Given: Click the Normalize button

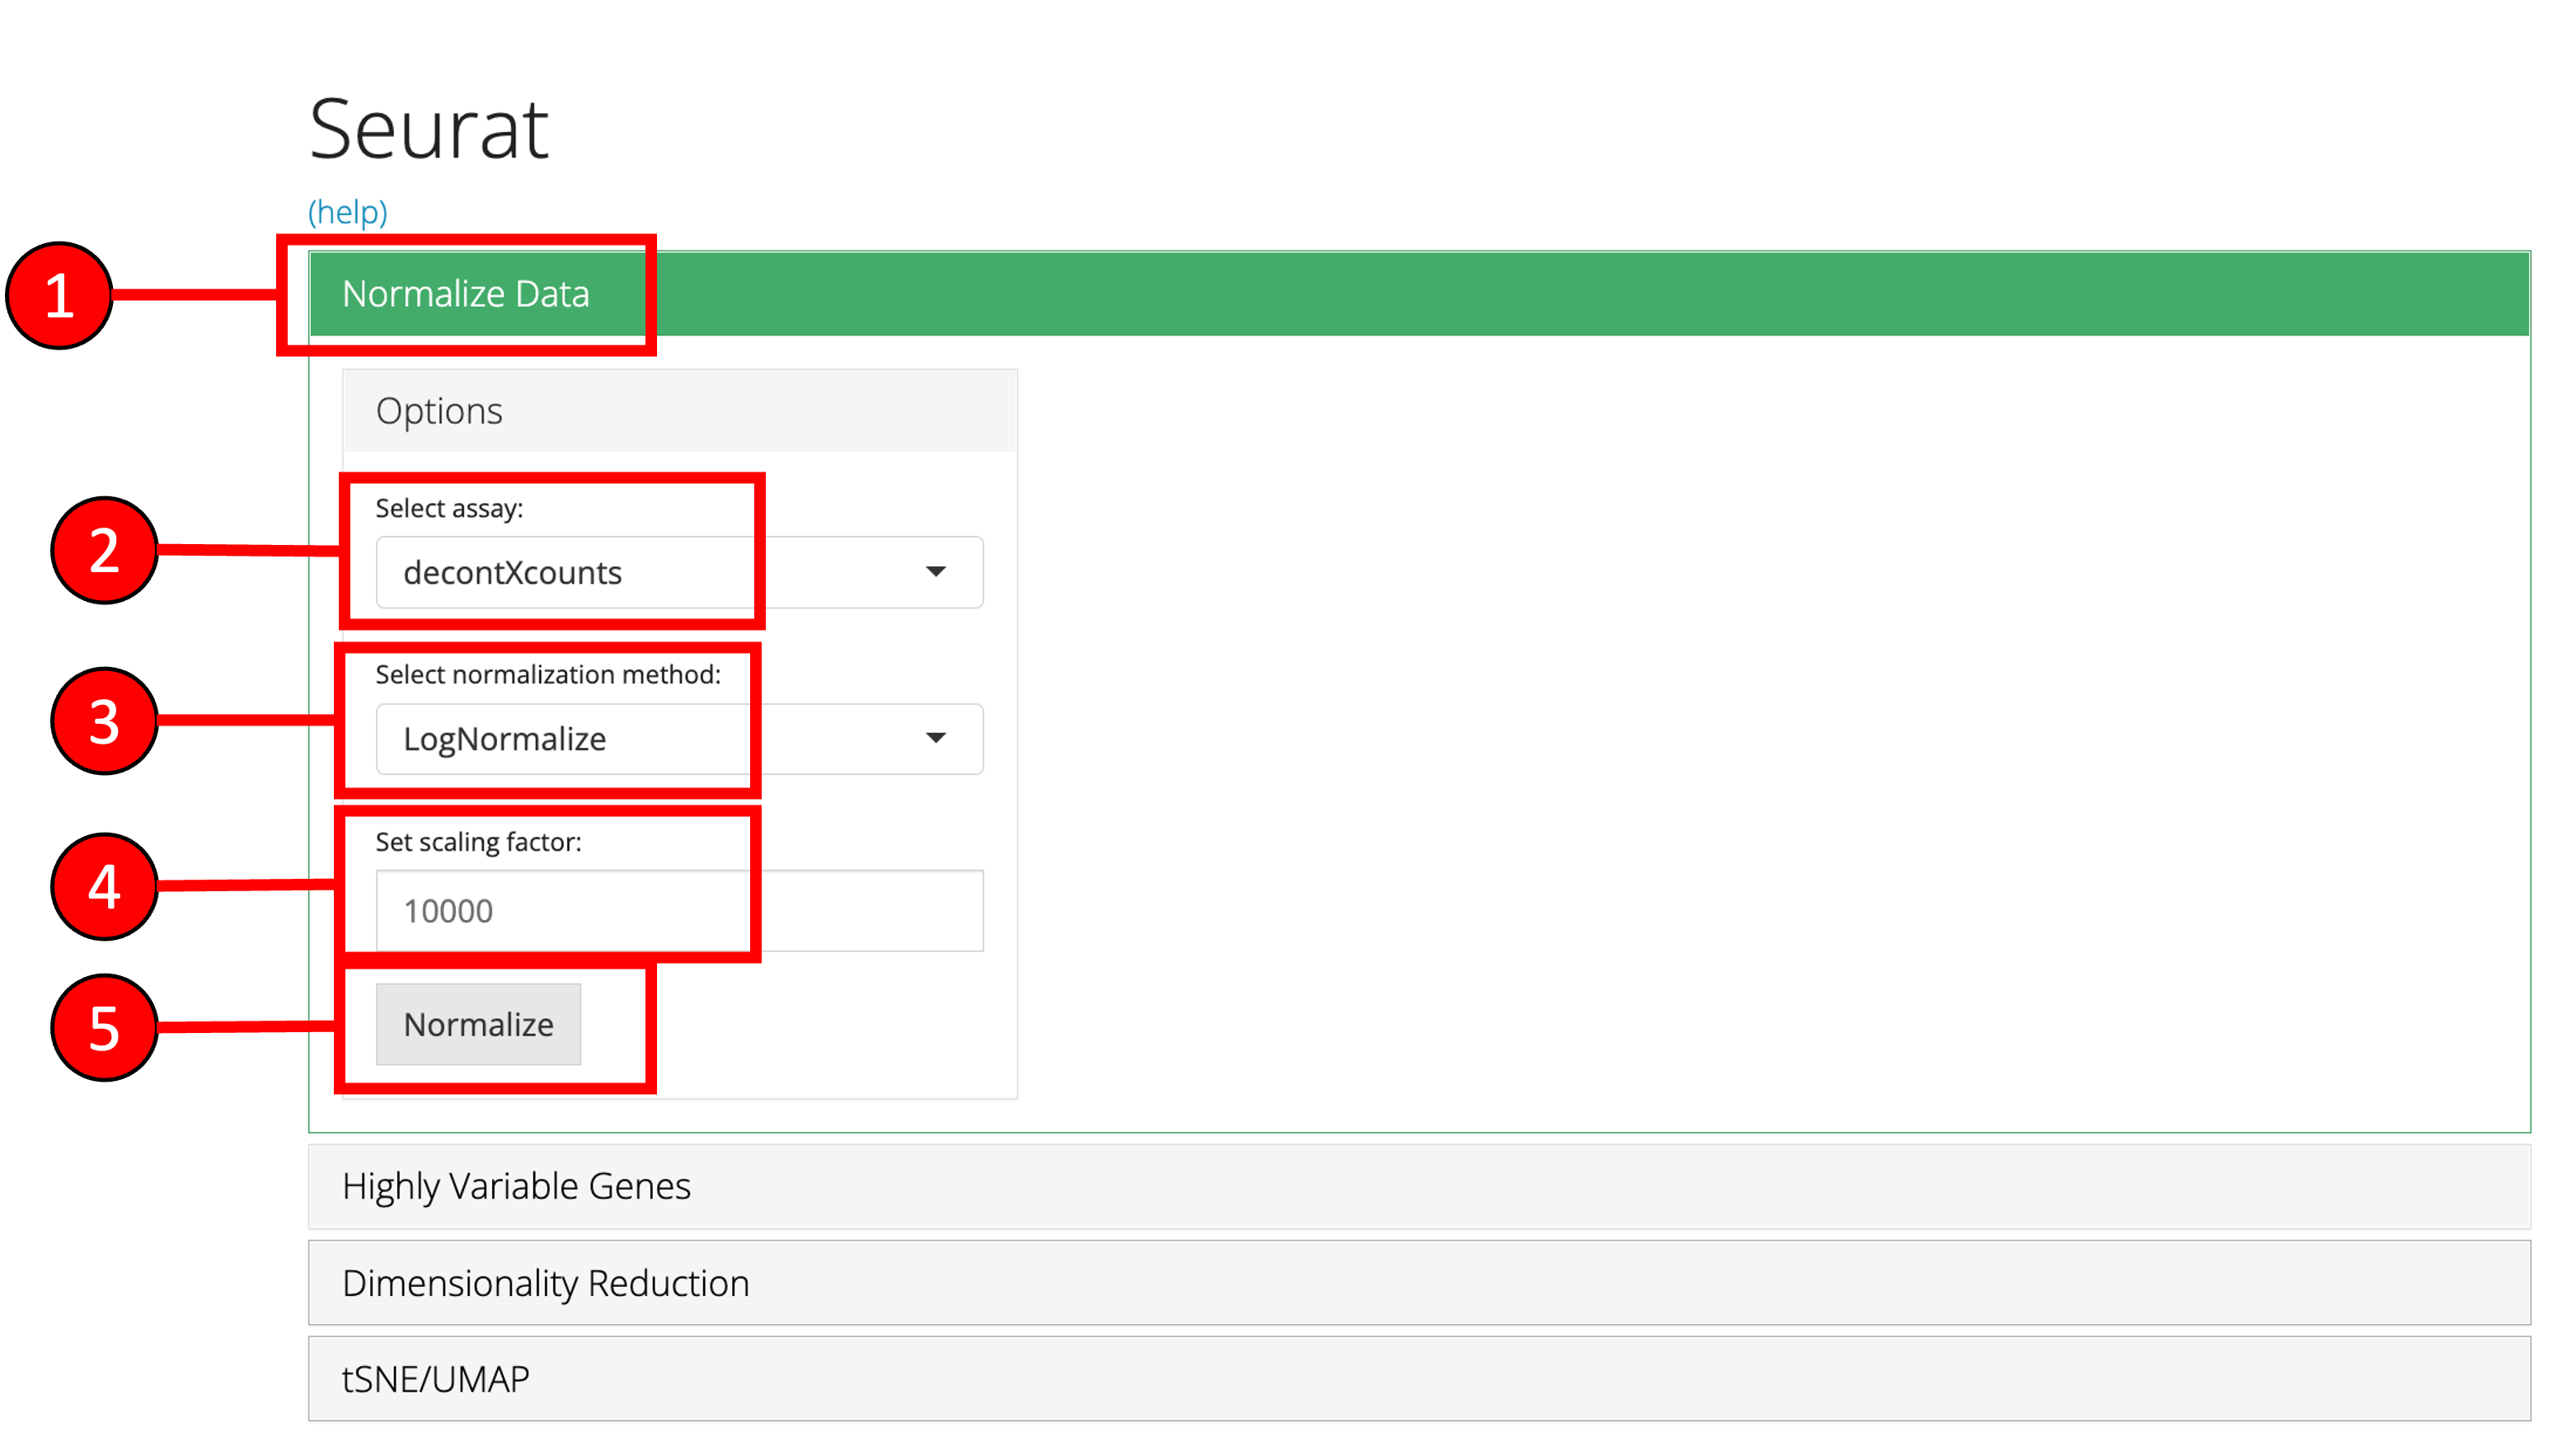Looking at the screenshot, I should pos(478,1024).
